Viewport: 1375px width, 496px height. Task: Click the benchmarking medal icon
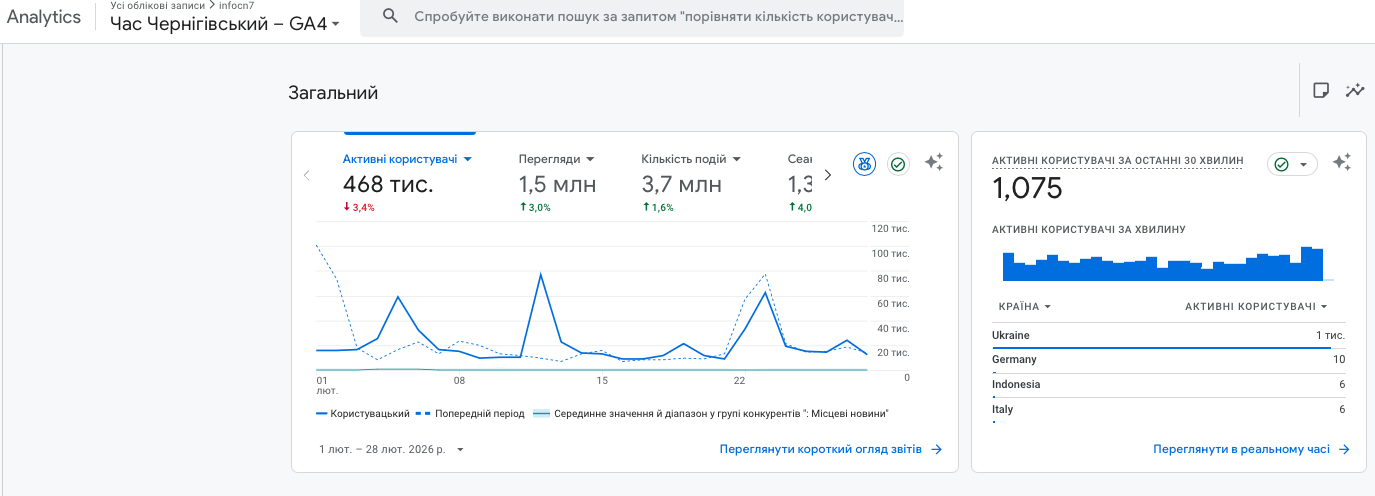pyautogui.click(x=865, y=164)
